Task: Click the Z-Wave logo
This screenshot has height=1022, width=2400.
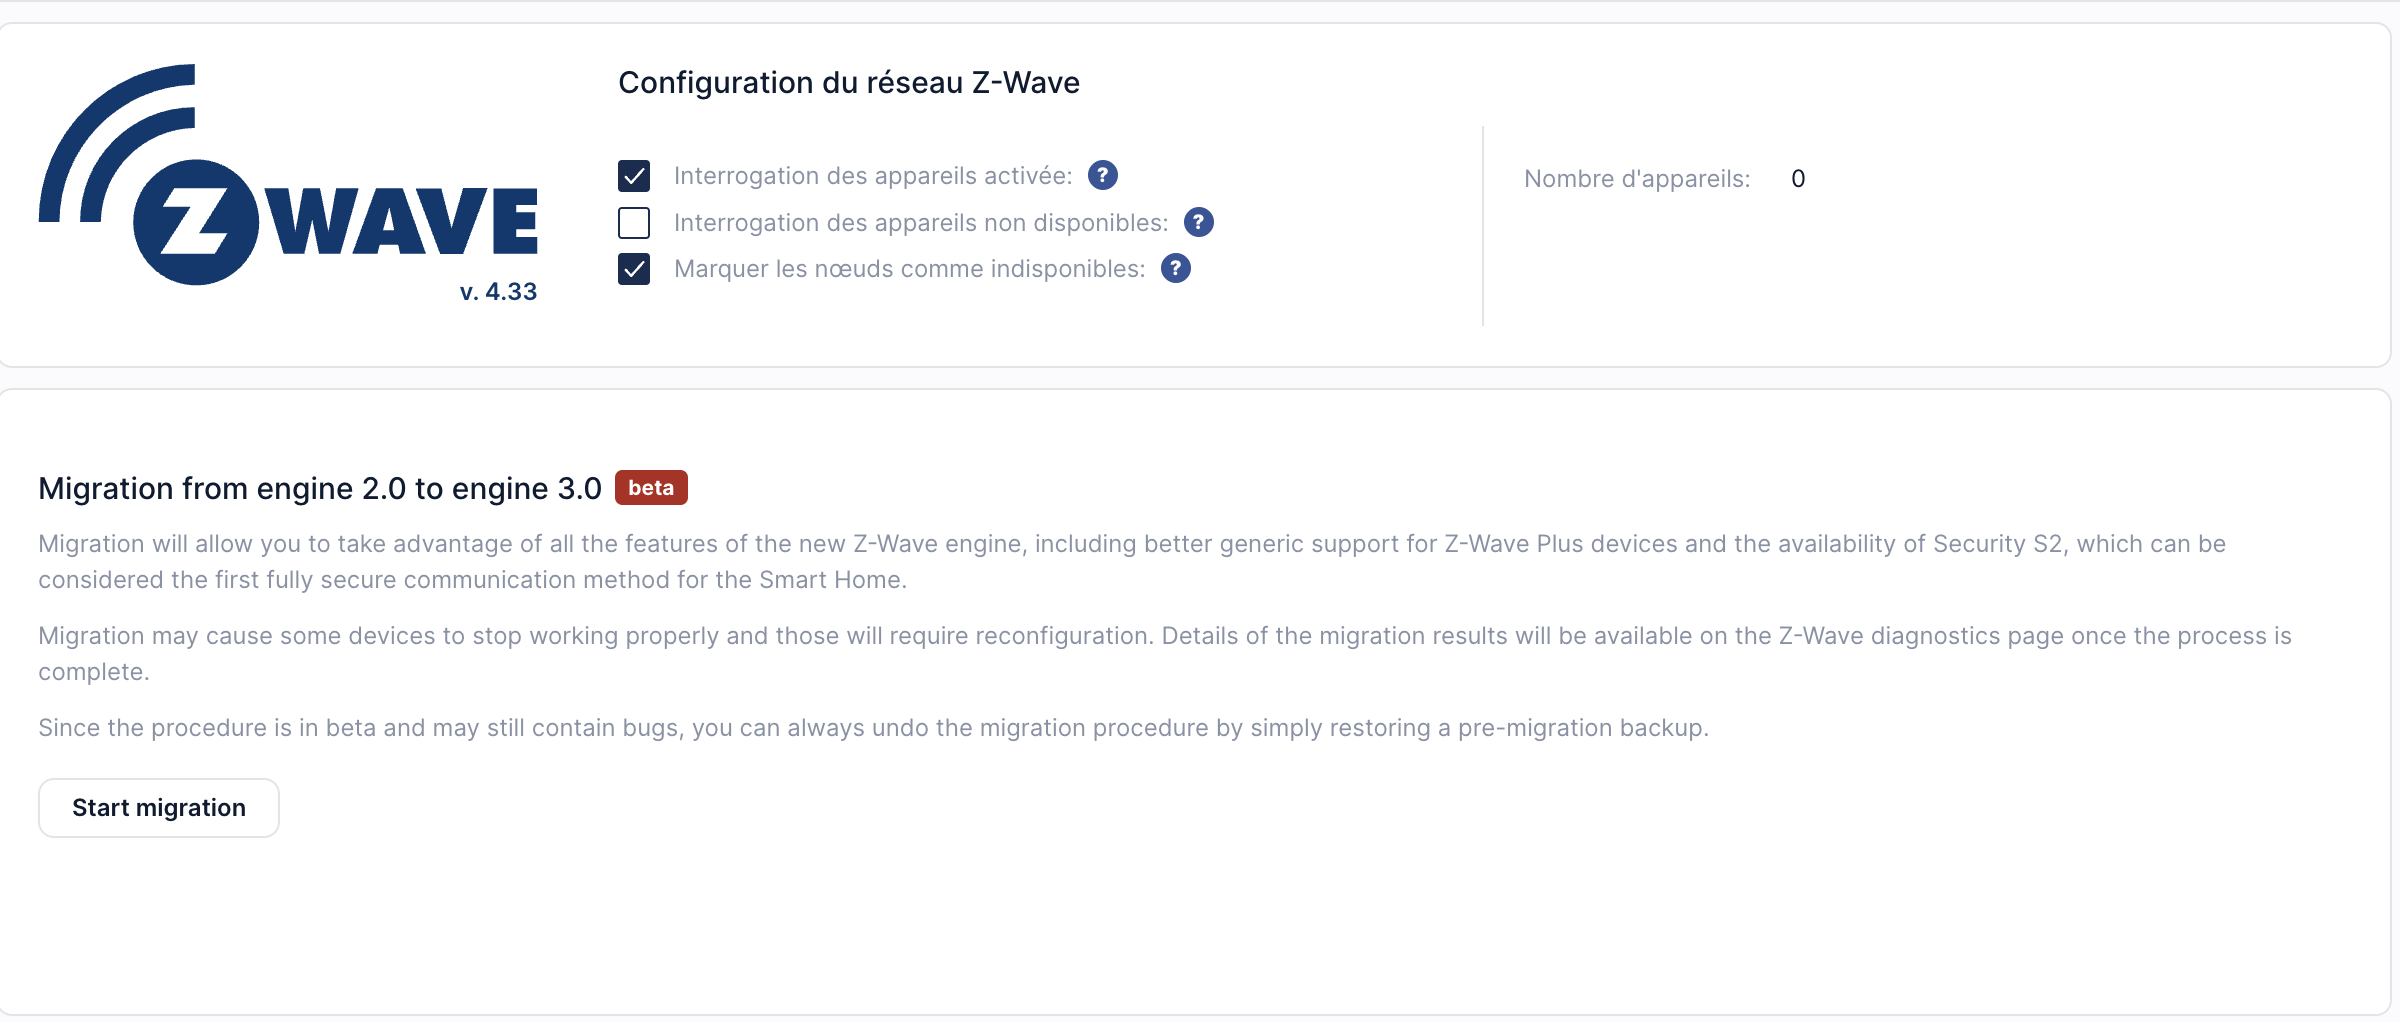Action: (x=288, y=176)
